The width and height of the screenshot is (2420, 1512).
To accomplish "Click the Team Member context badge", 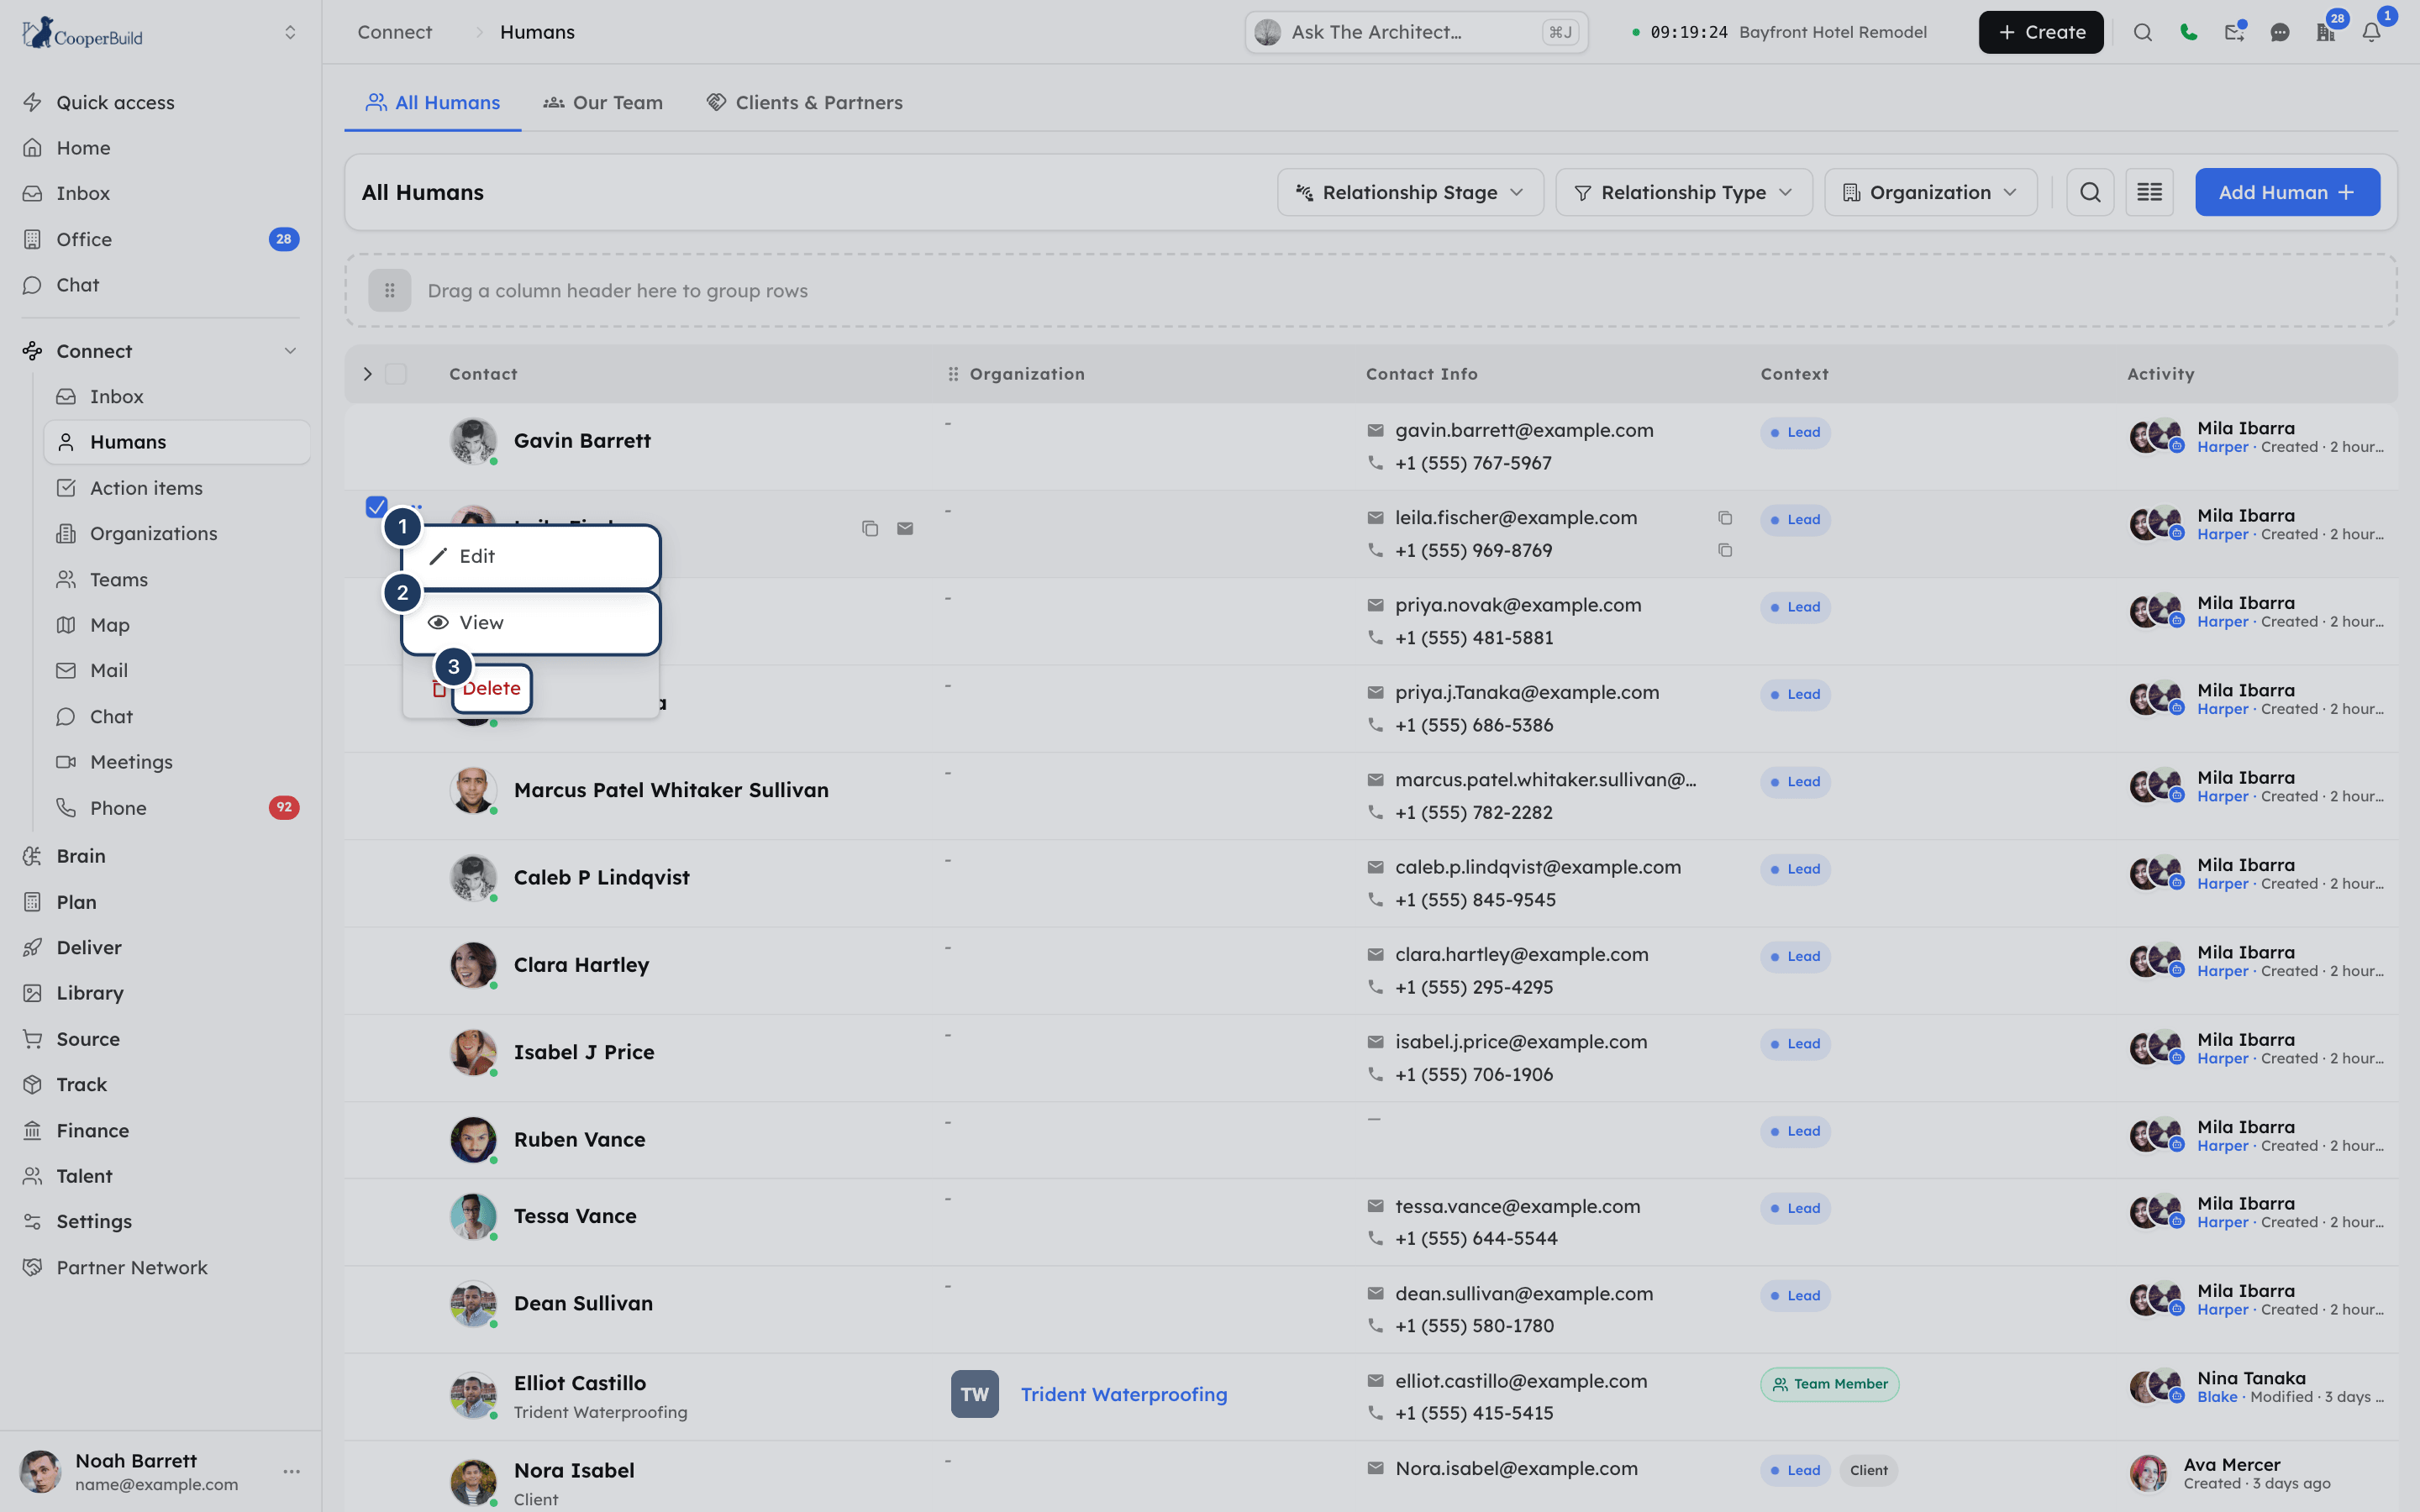I will pyautogui.click(x=1830, y=1384).
